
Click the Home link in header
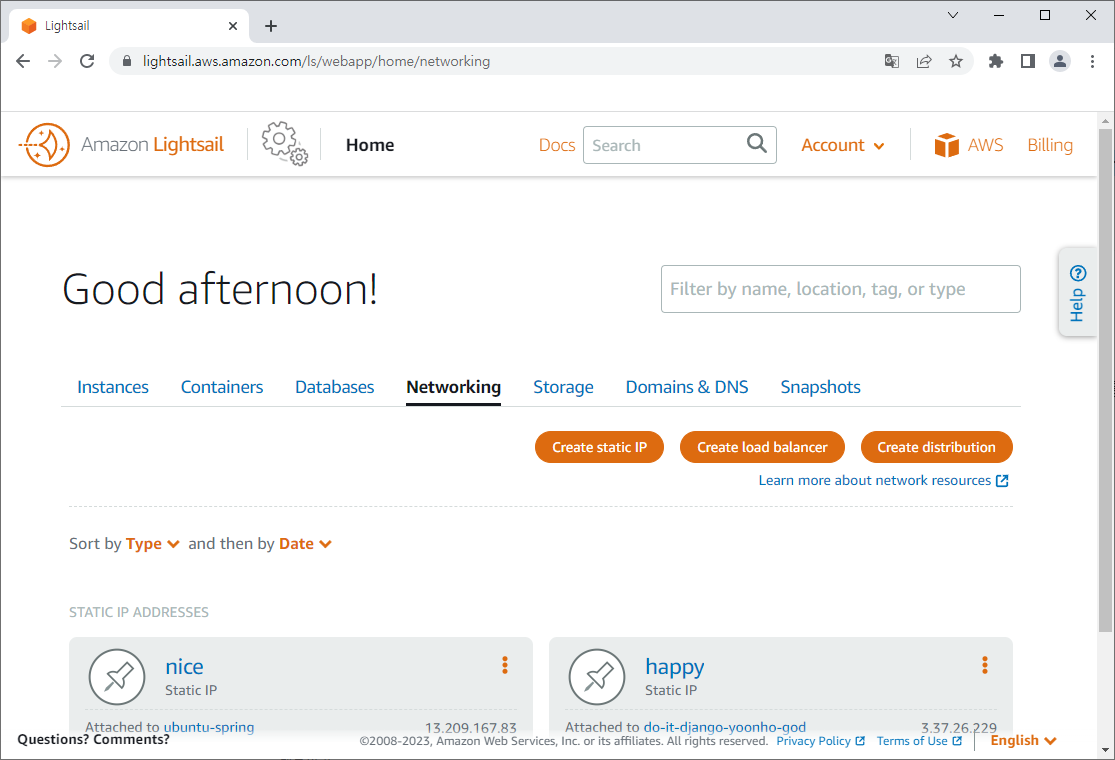click(x=370, y=145)
